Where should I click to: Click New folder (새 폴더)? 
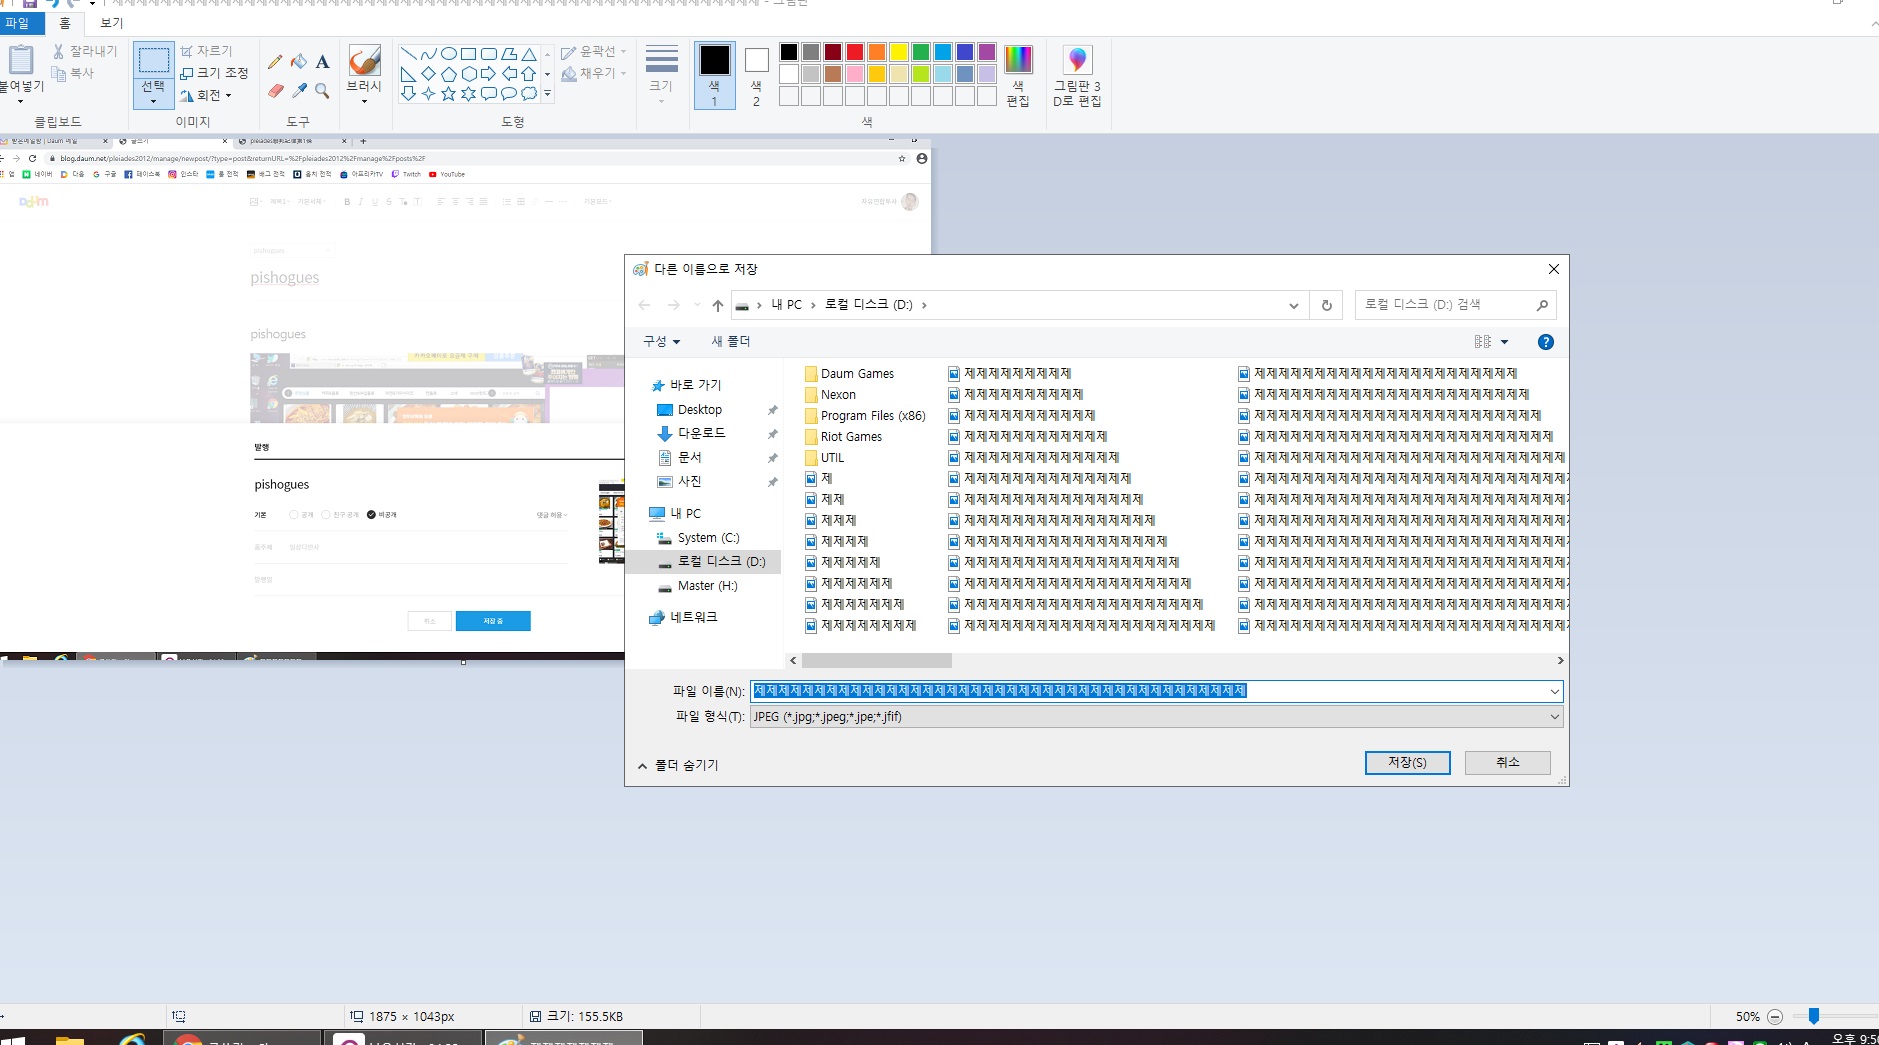(x=731, y=342)
